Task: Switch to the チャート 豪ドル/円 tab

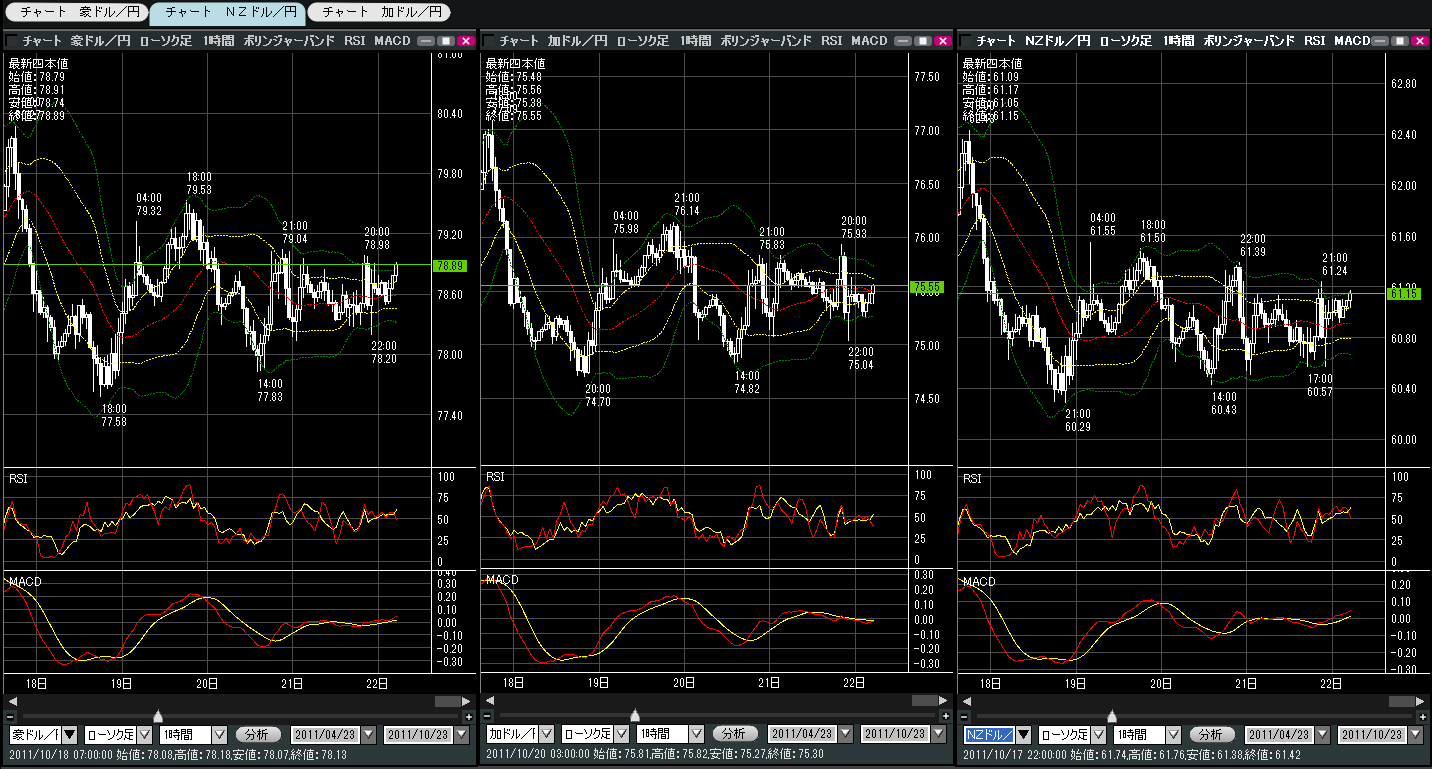Action: coord(74,13)
